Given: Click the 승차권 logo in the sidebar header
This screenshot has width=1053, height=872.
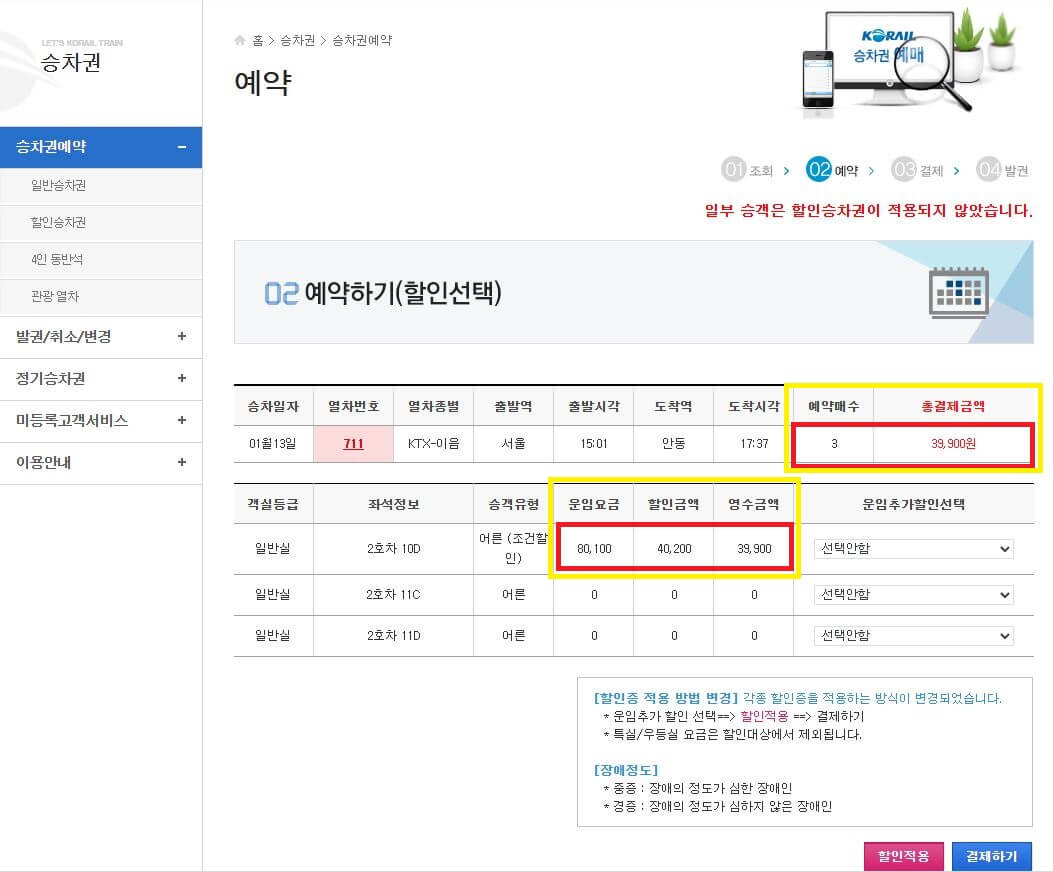Looking at the screenshot, I should (x=68, y=60).
